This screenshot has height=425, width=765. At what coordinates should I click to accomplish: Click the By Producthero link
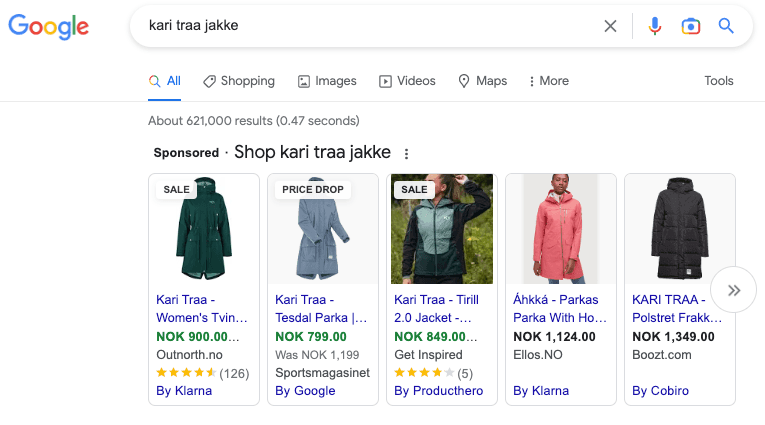[x=439, y=391]
